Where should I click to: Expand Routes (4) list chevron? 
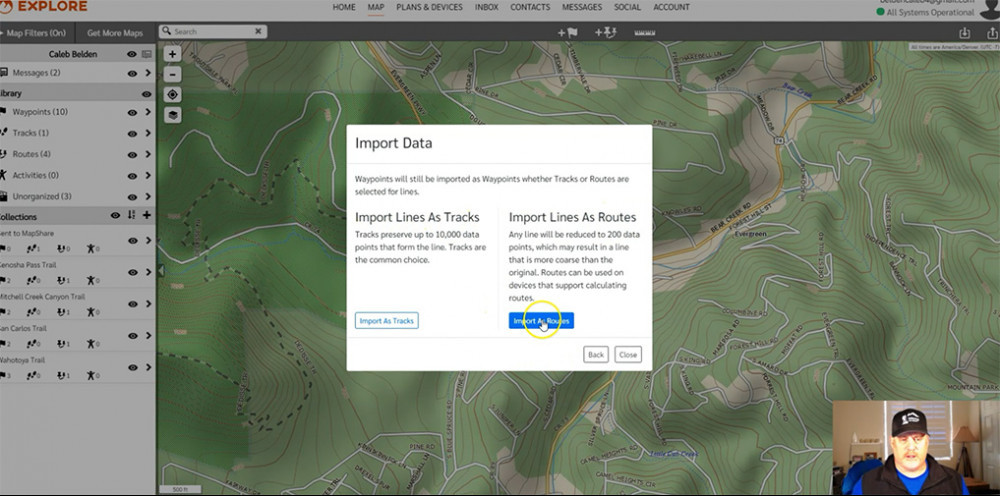(x=148, y=154)
